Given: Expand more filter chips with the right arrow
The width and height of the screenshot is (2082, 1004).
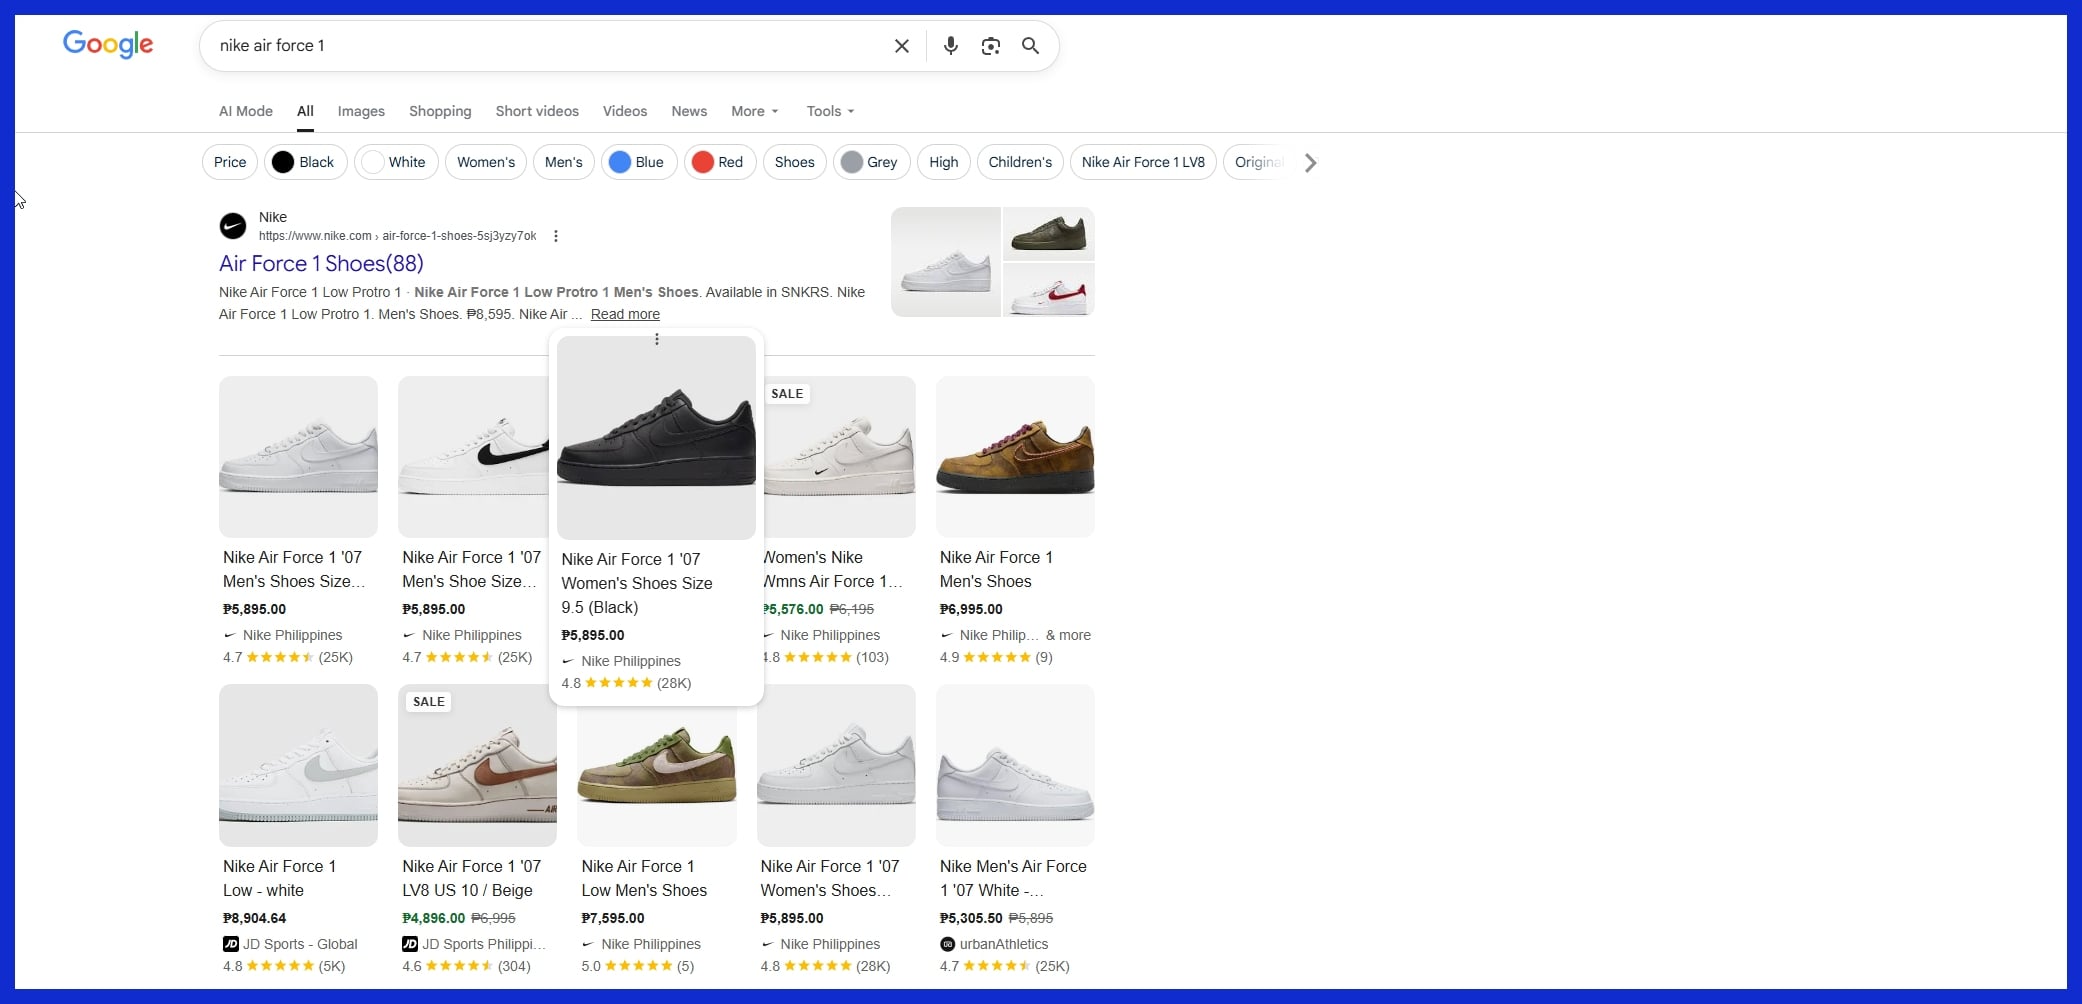Looking at the screenshot, I should click(1310, 162).
